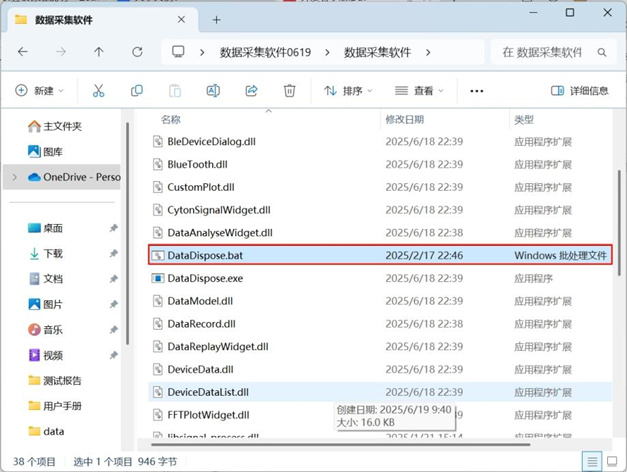Navigate back using the back arrow
Screen dimensions: 627x472
point(22,52)
